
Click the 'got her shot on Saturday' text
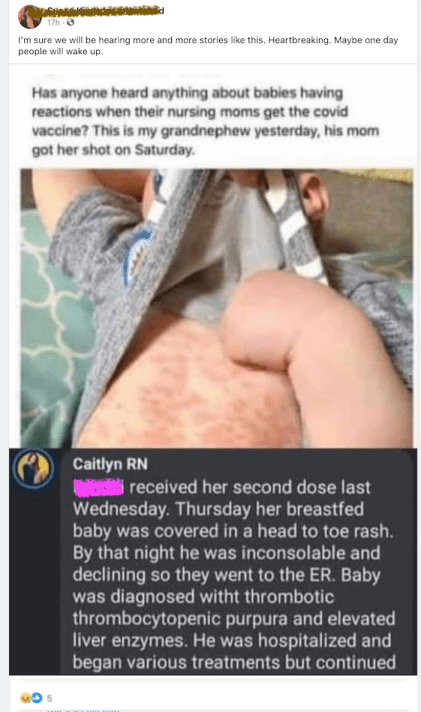pos(113,149)
